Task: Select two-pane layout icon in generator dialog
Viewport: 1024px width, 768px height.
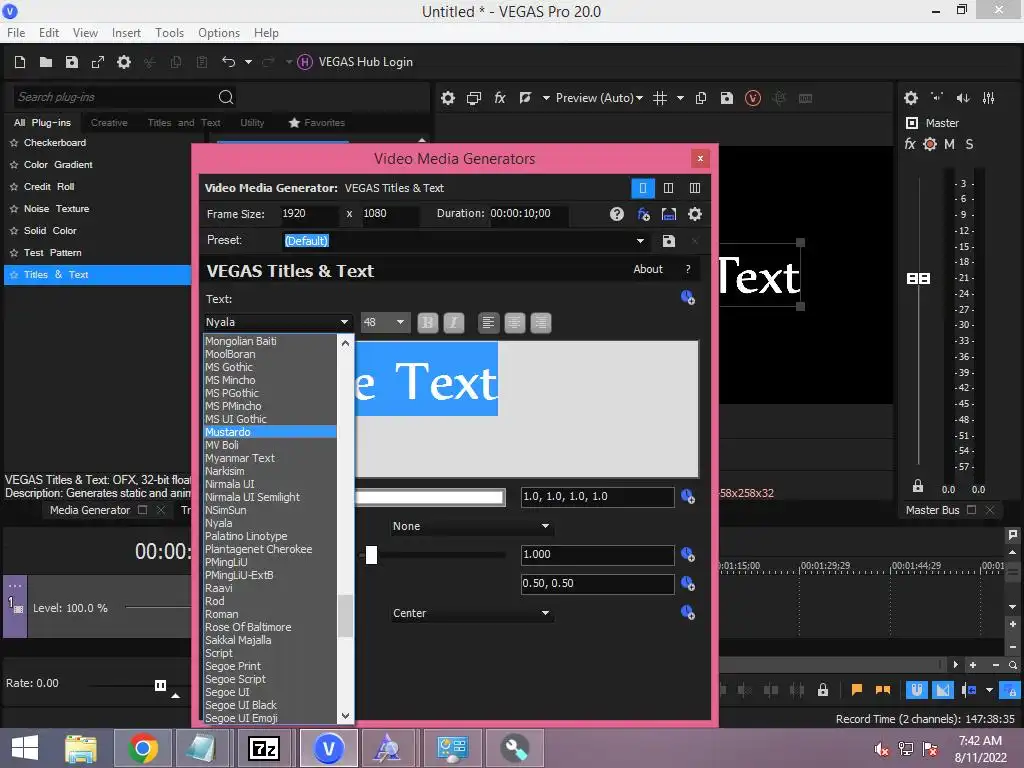Action: [x=668, y=188]
